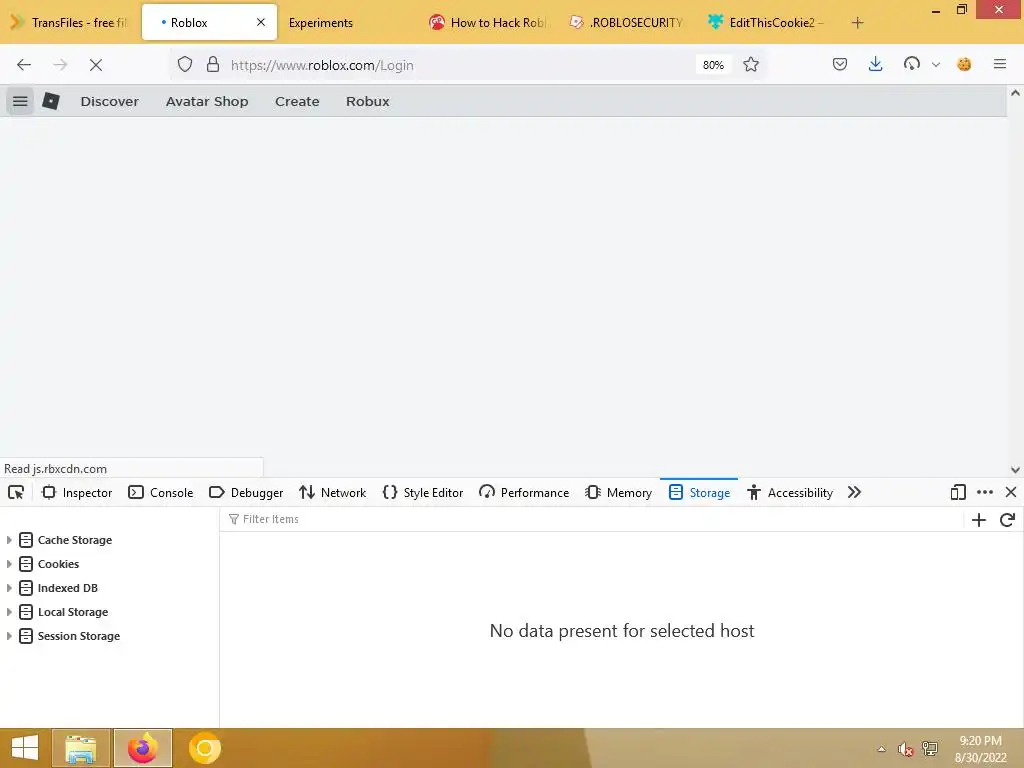Open the Save to Pocket icon

[x=840, y=64]
